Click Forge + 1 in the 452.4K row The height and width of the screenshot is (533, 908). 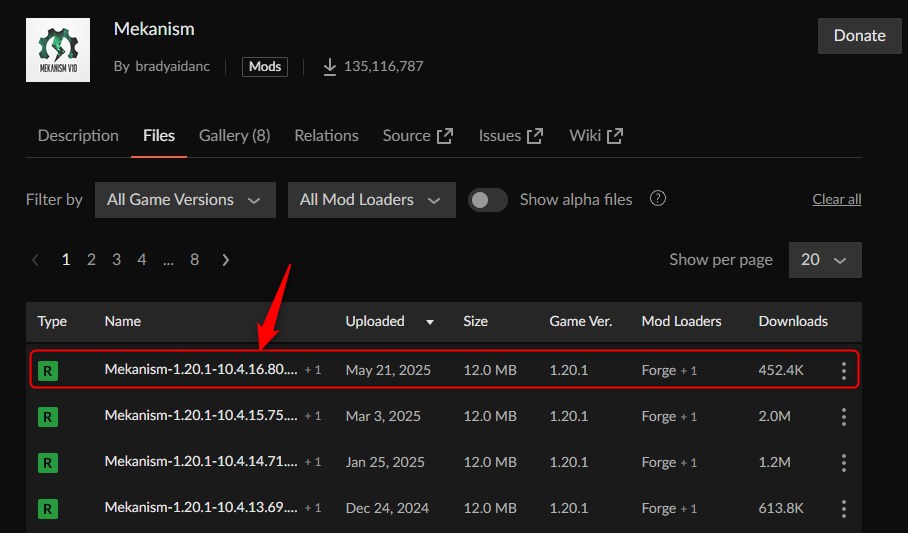(x=669, y=371)
